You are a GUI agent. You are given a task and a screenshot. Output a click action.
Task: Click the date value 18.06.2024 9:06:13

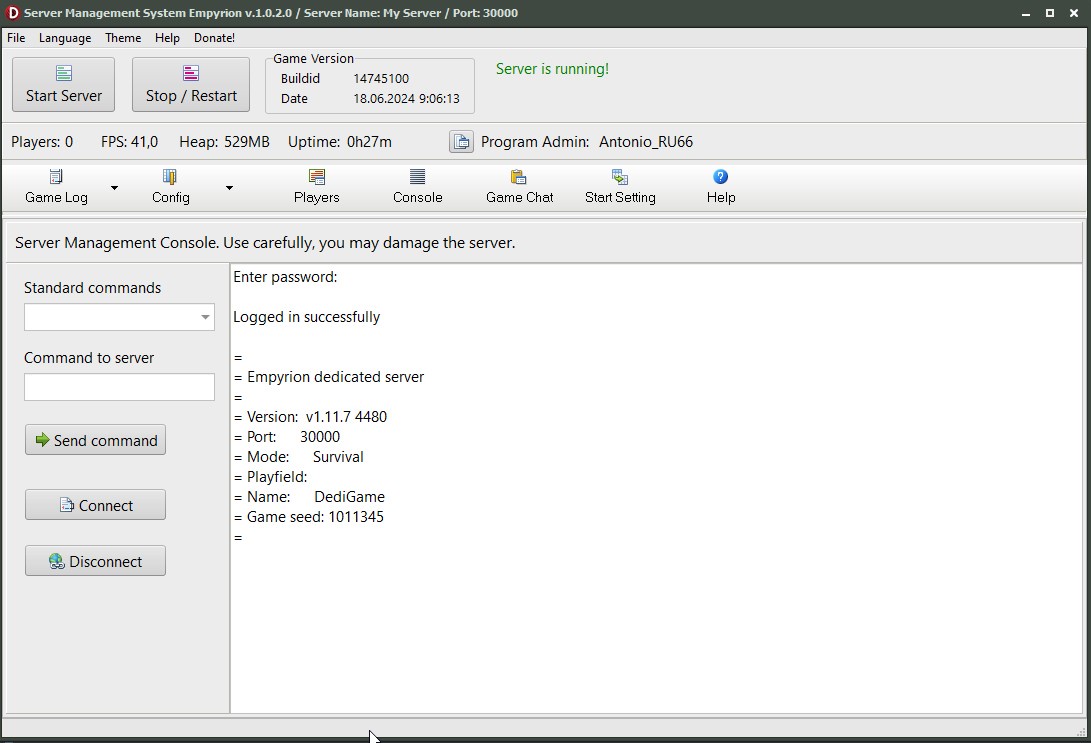(x=406, y=99)
